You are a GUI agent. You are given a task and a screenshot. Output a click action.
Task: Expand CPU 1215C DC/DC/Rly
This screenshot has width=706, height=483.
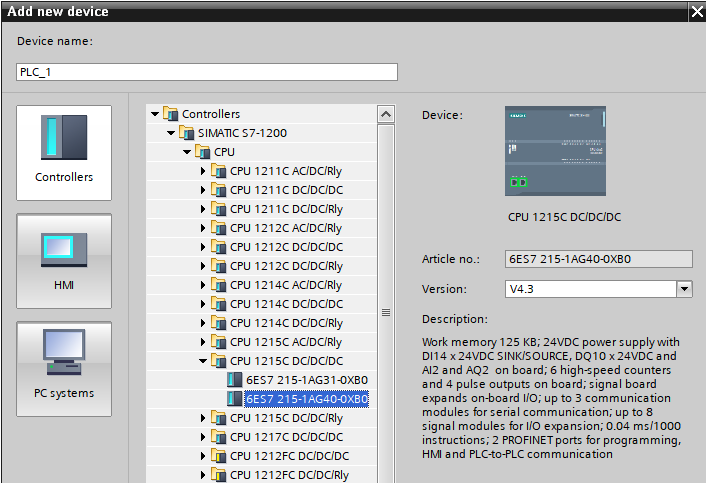coord(203,418)
